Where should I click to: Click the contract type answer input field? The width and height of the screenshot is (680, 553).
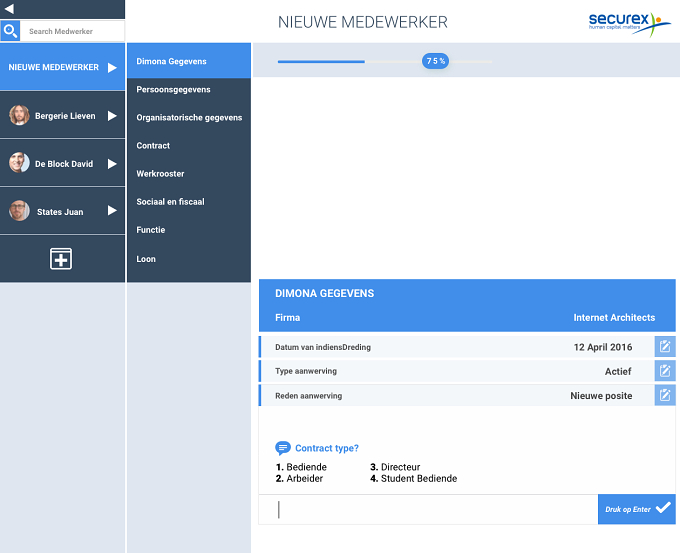coord(428,509)
